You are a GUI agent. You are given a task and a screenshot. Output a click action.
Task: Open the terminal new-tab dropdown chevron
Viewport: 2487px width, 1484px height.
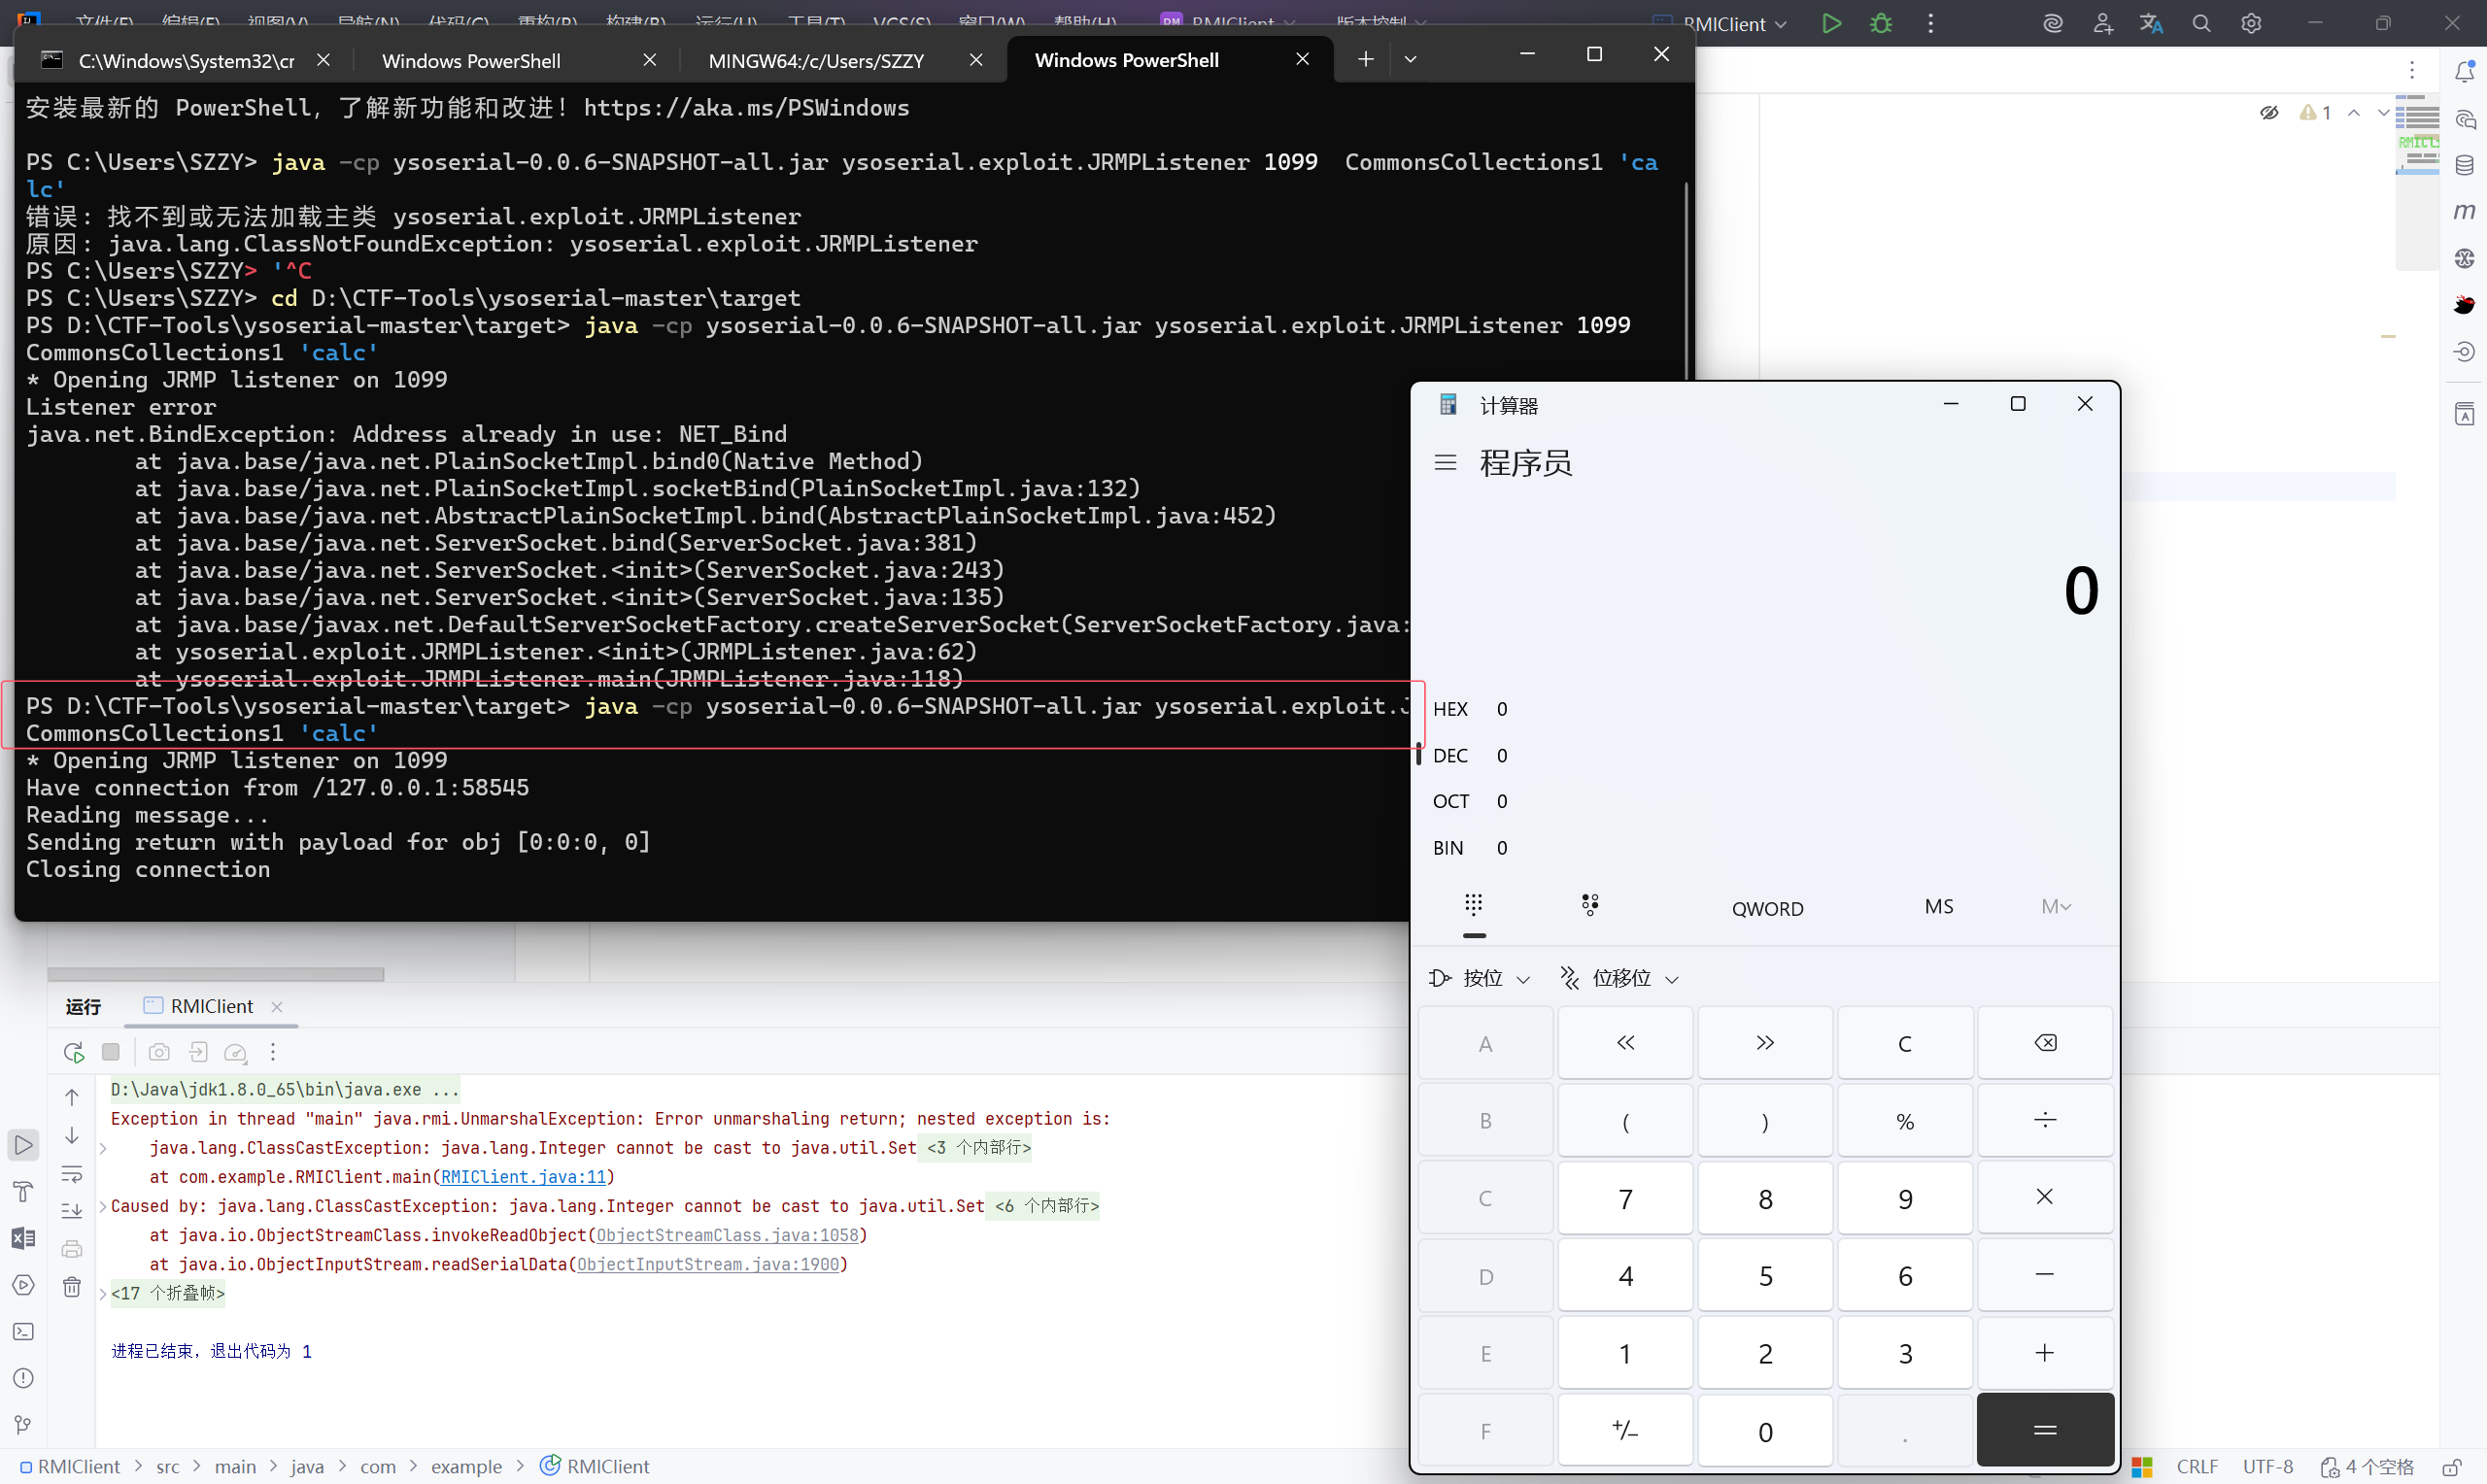pos(1410,59)
